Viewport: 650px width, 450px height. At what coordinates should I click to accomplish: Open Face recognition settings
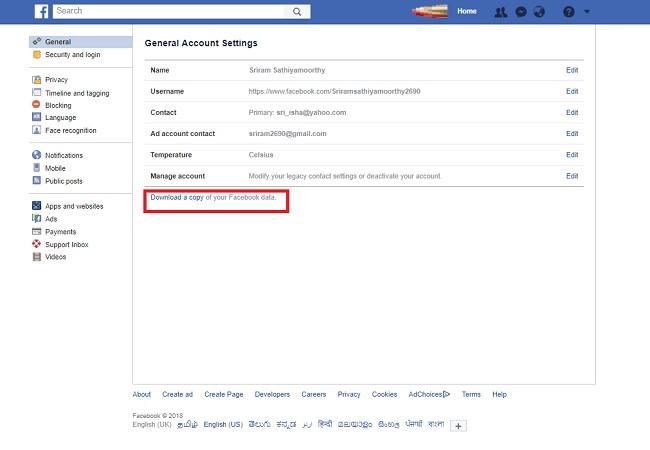[71, 130]
